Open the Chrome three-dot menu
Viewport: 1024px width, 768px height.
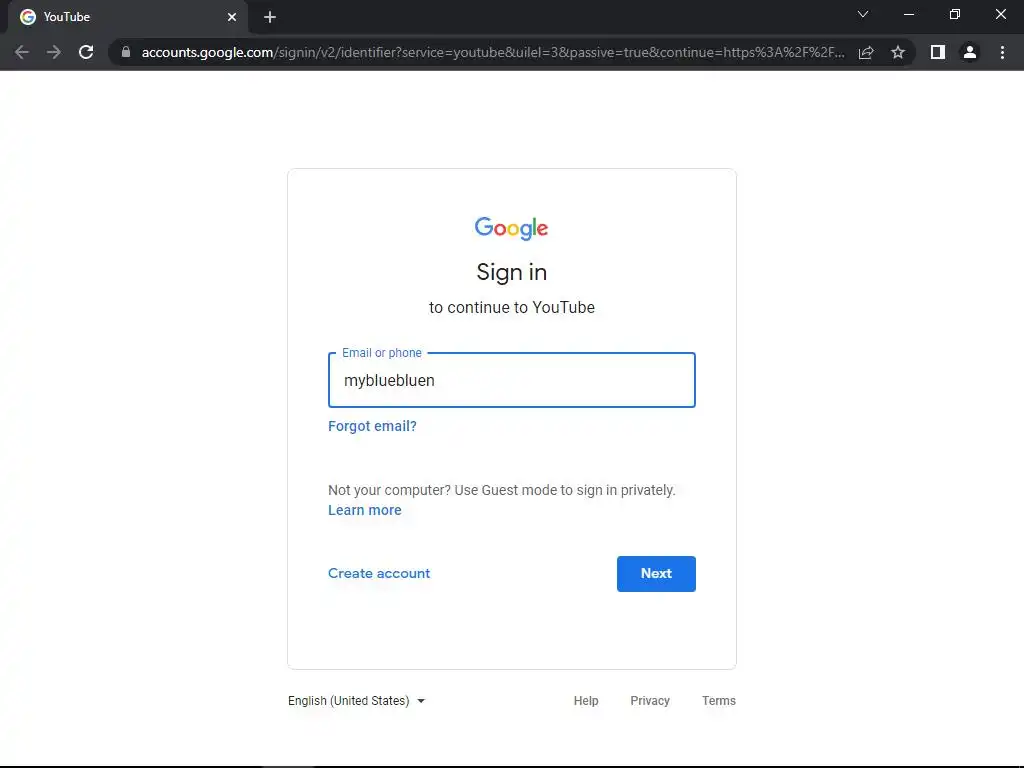(x=1002, y=52)
